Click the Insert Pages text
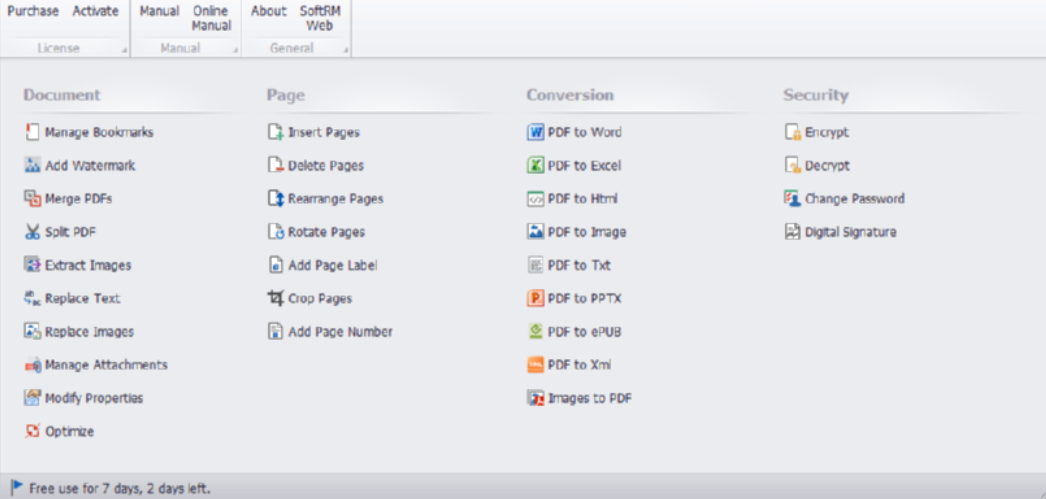Screen dimensions: 1046x499 coord(324,132)
